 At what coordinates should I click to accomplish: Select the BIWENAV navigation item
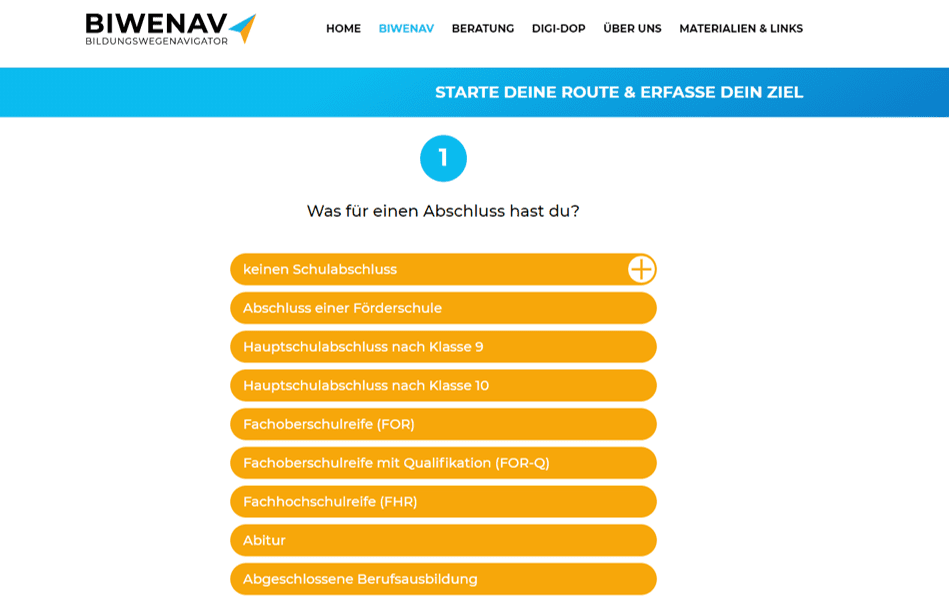[406, 28]
